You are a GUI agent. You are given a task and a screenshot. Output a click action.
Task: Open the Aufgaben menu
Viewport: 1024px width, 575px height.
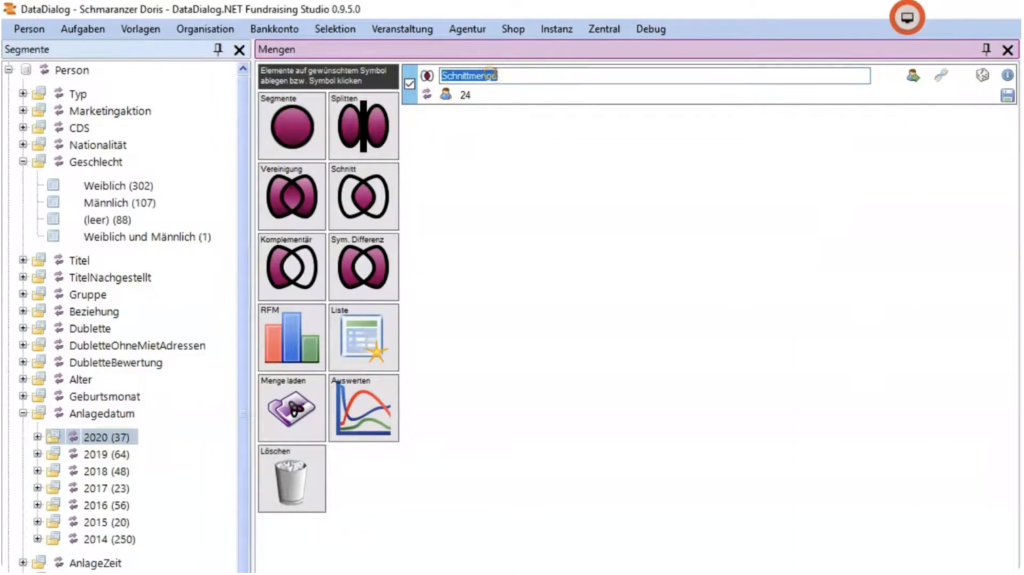pos(82,29)
